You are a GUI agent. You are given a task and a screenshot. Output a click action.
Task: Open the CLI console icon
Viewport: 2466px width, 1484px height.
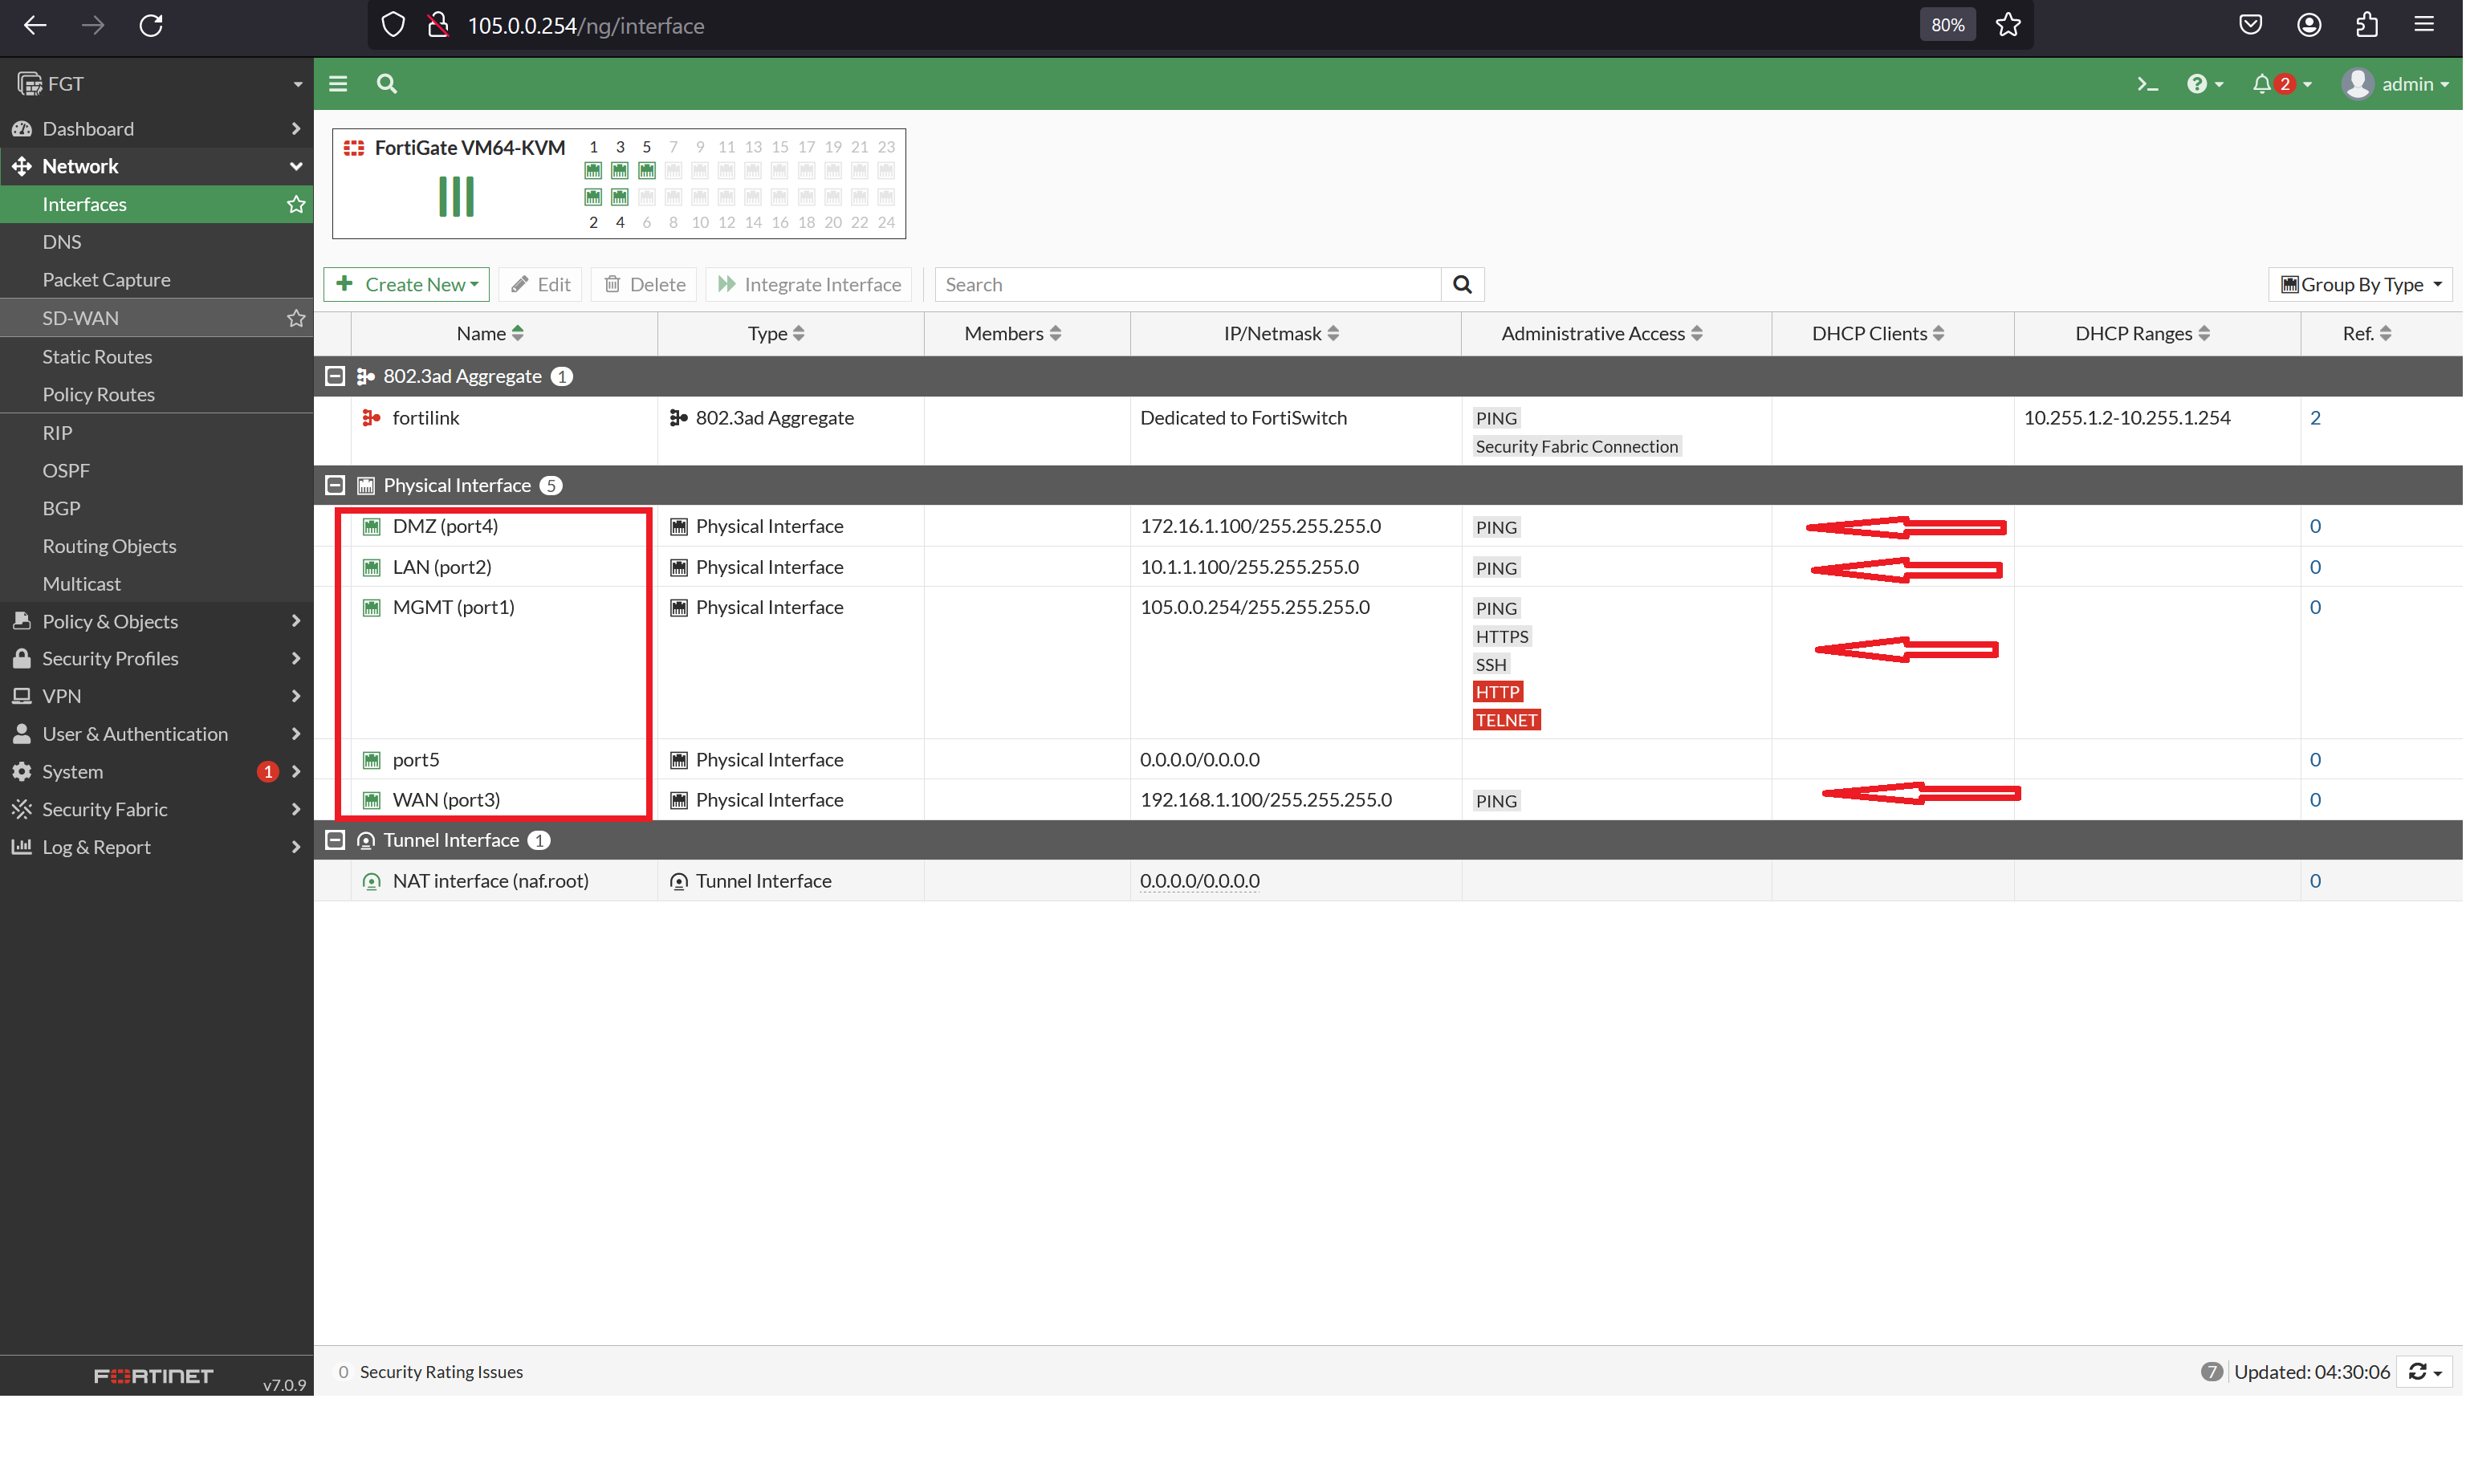pyautogui.click(x=2148, y=84)
